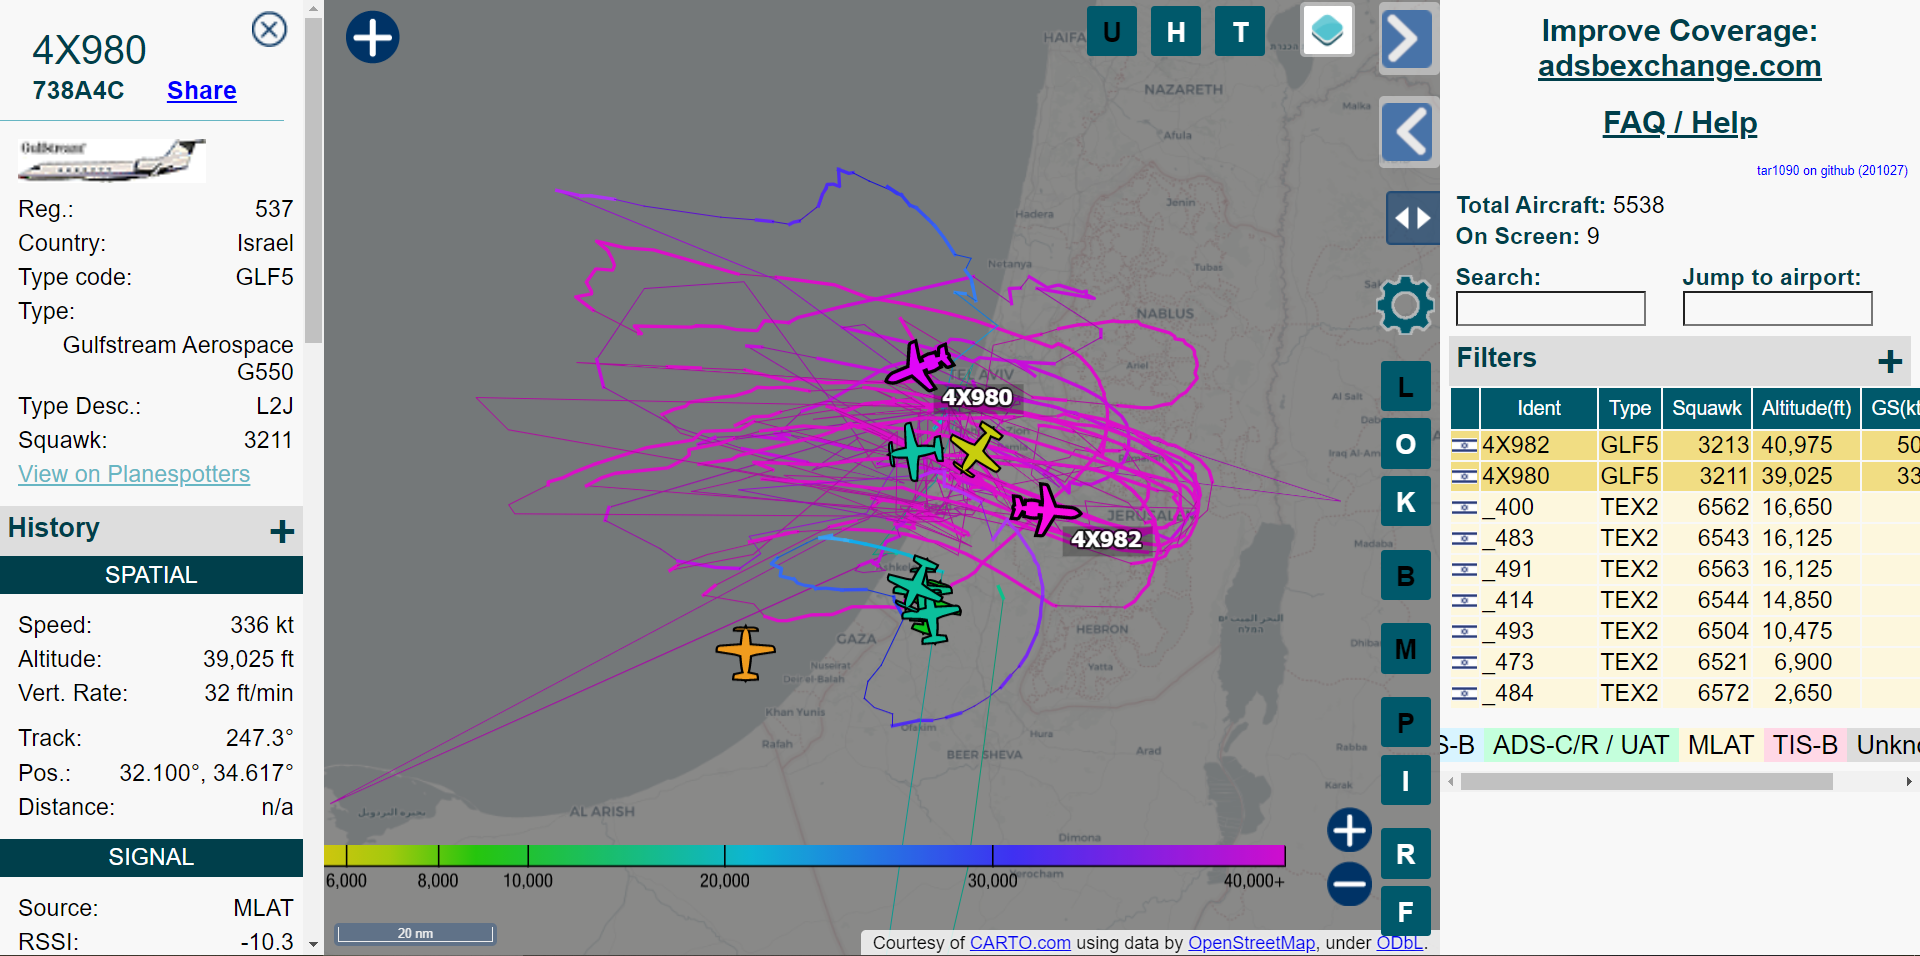Click the altitude color legend bar

(x=805, y=855)
